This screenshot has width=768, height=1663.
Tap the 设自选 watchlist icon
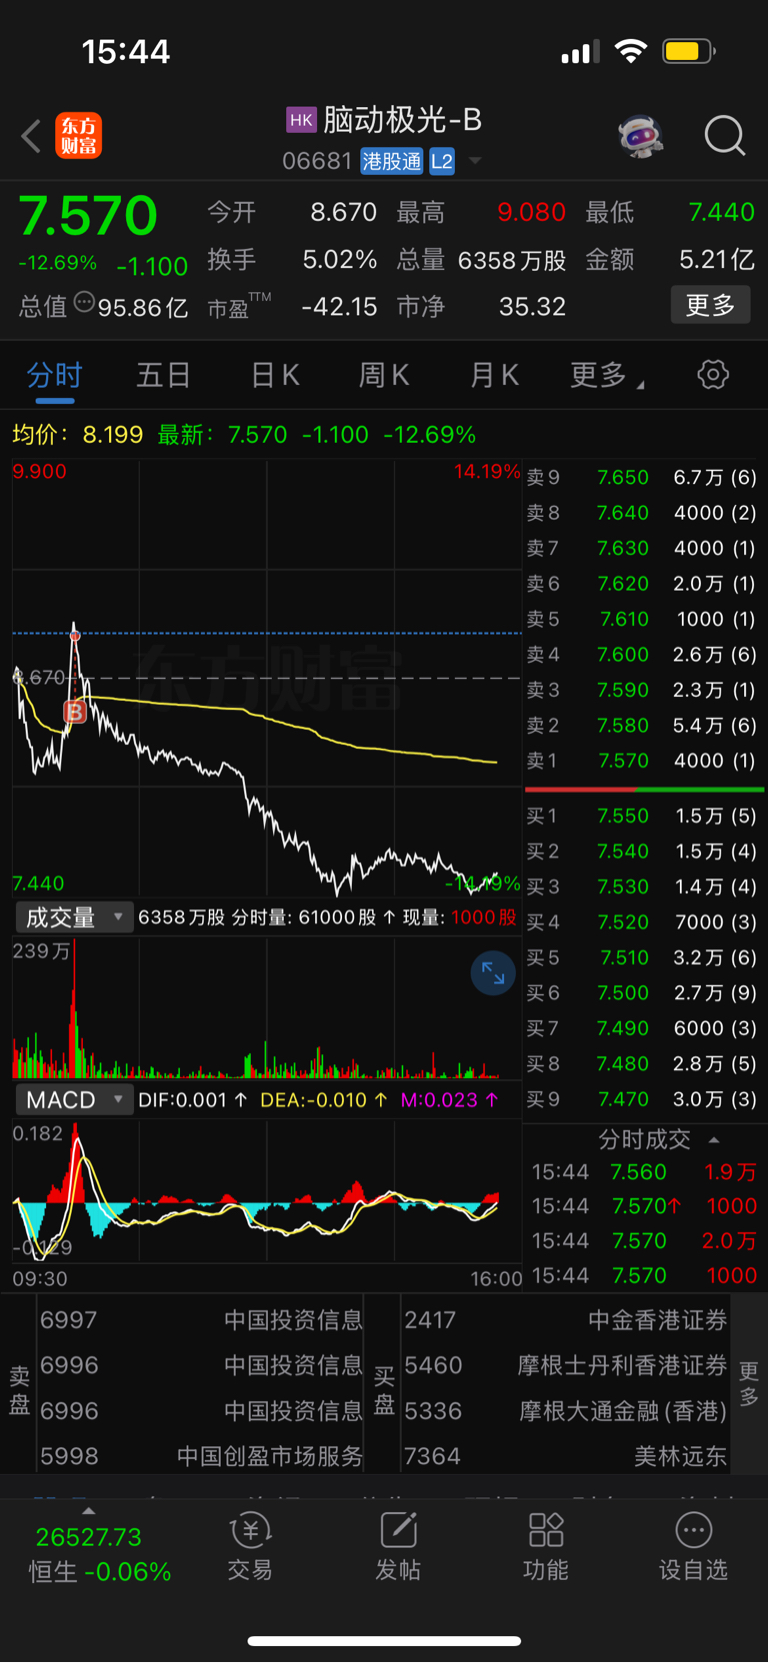[693, 1547]
